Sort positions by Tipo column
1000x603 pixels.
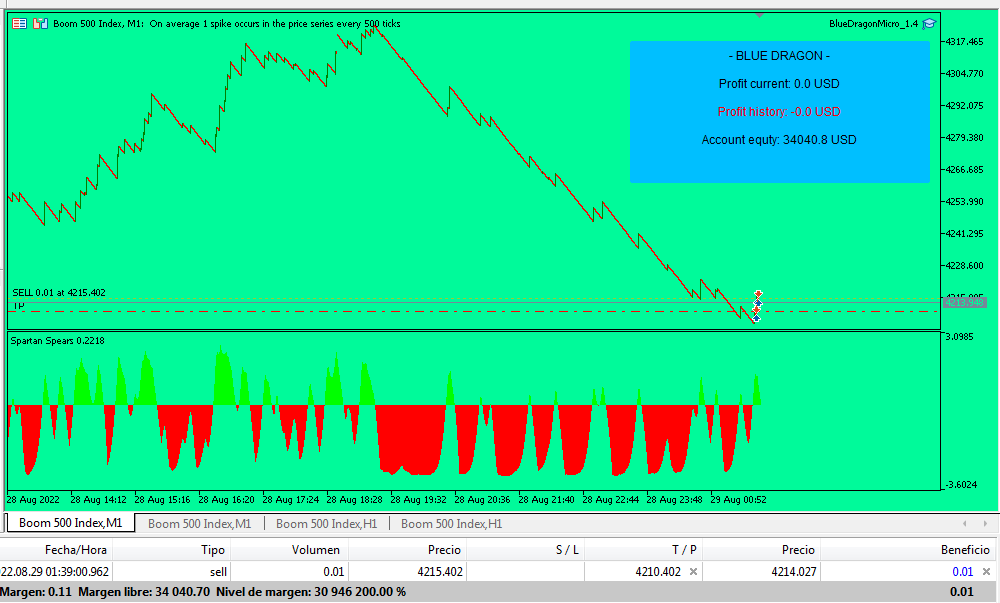point(171,549)
